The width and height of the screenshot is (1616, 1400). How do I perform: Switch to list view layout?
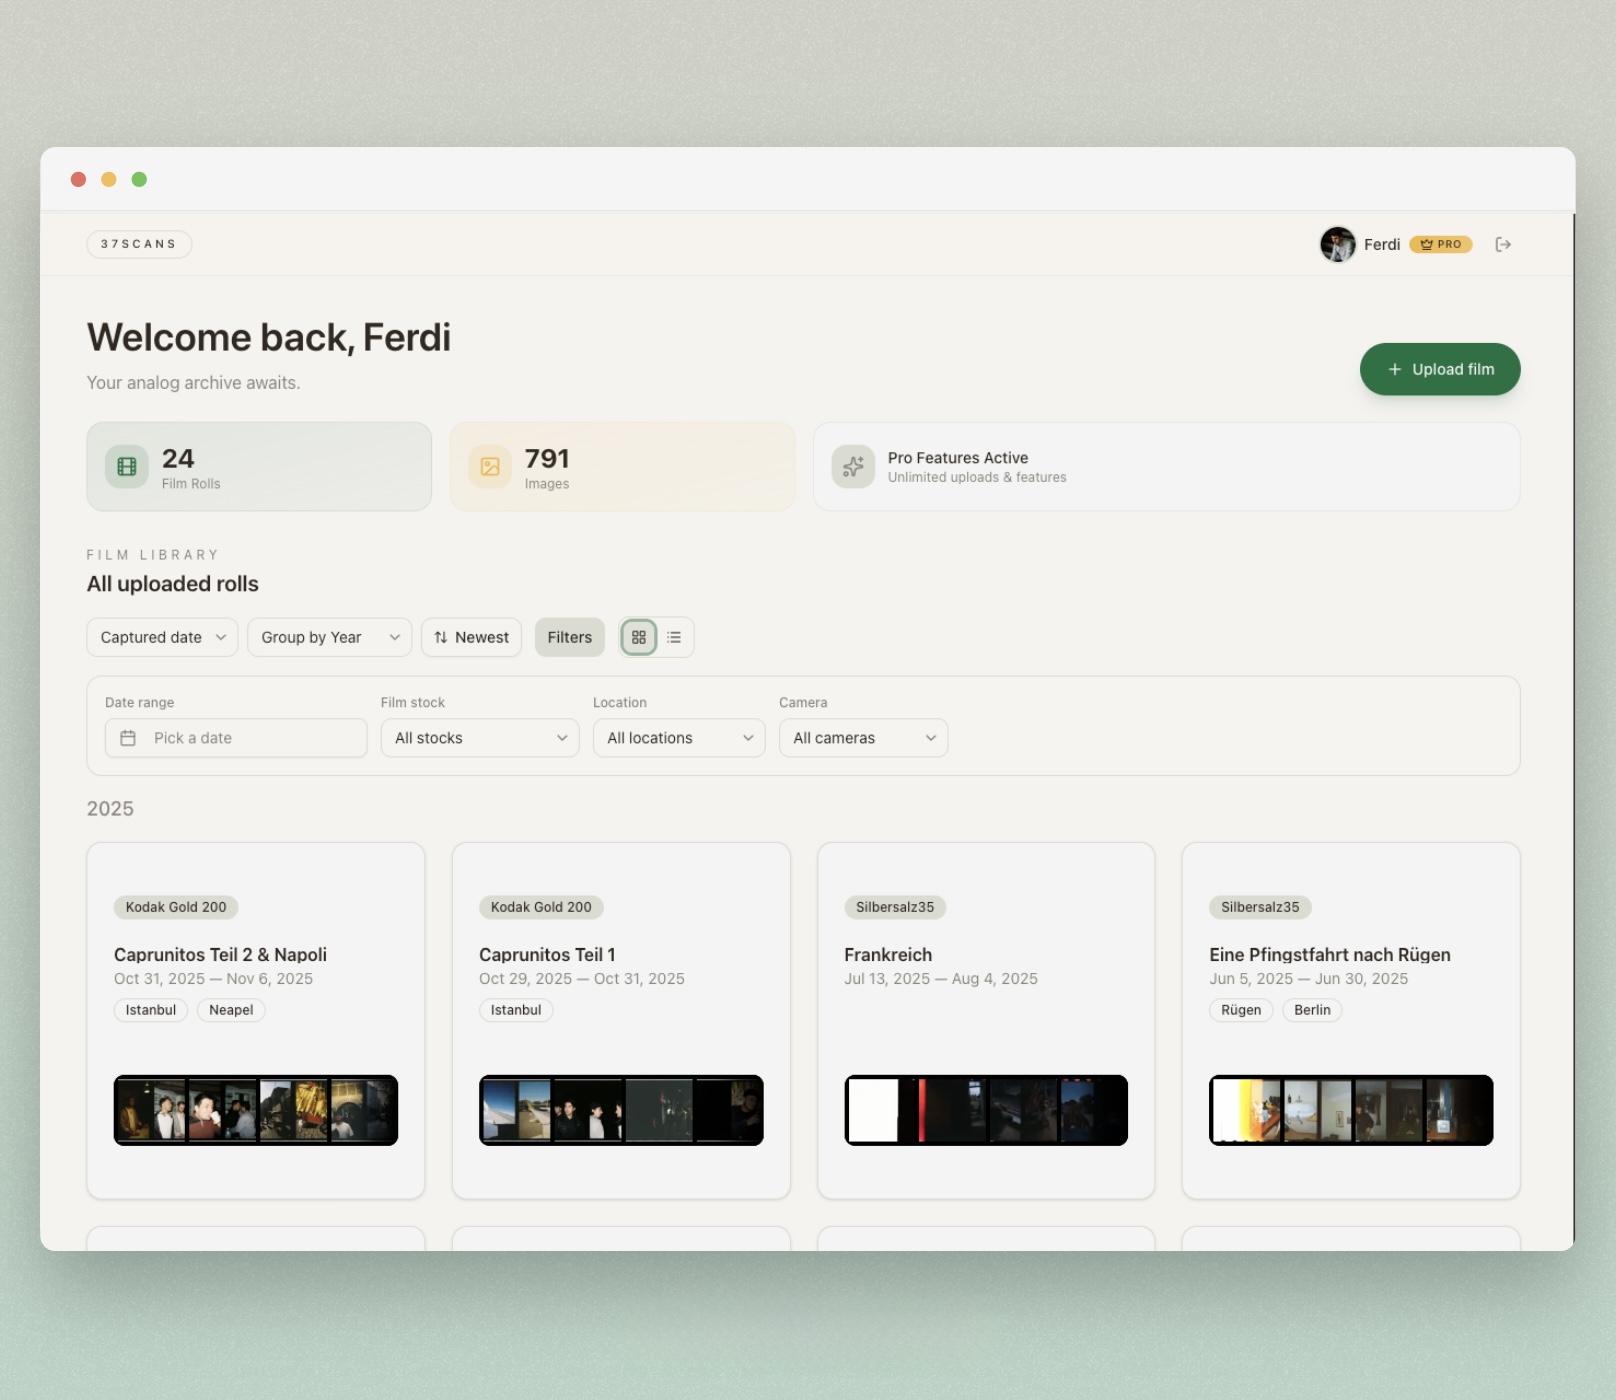tap(675, 637)
